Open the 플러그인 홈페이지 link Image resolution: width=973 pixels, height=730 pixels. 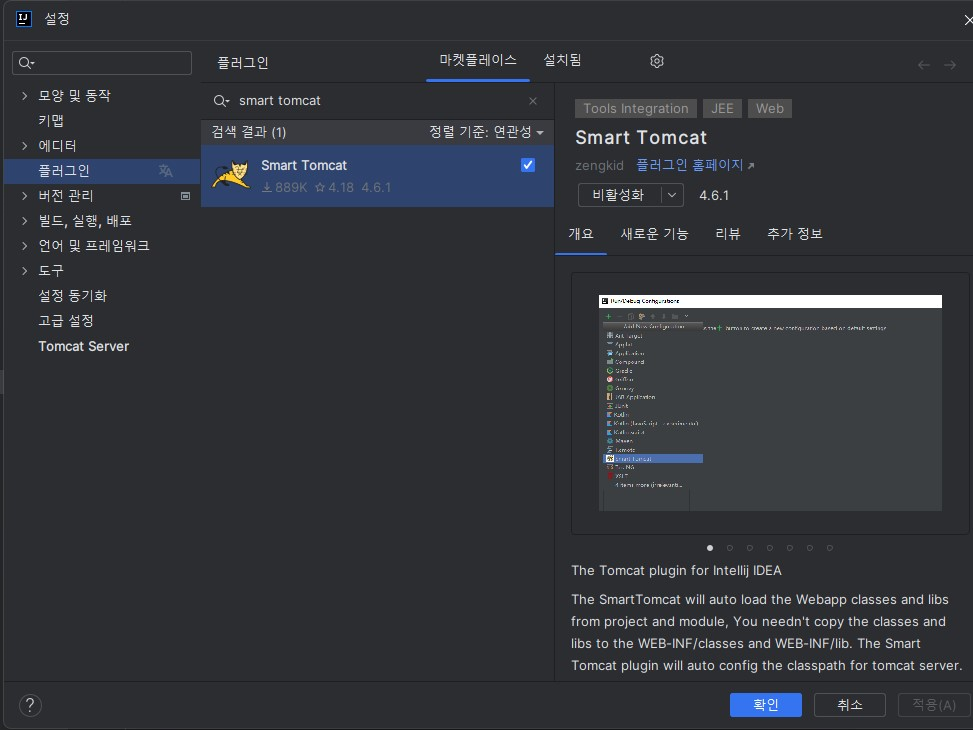695,165
